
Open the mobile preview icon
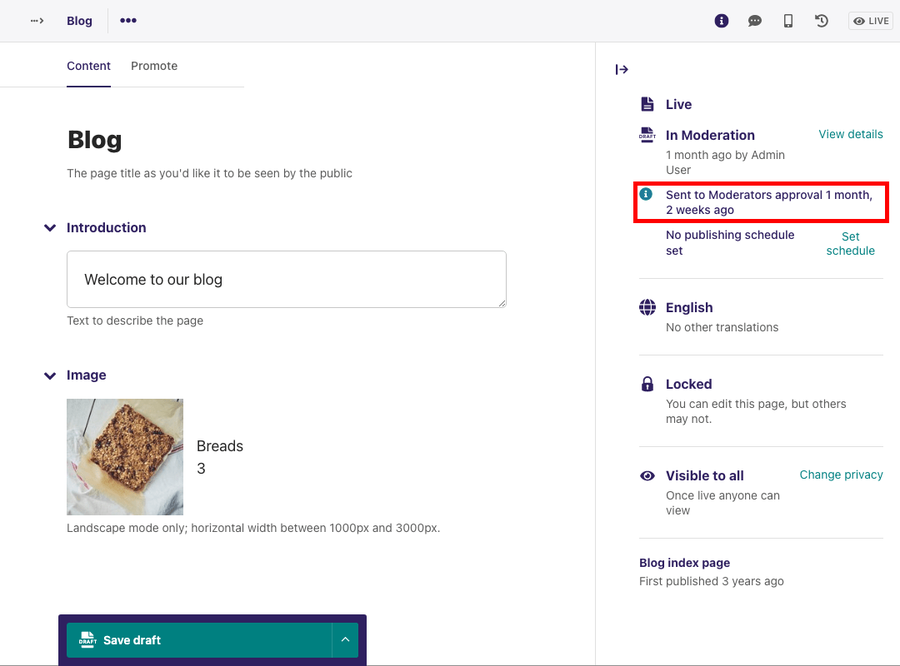coord(788,21)
